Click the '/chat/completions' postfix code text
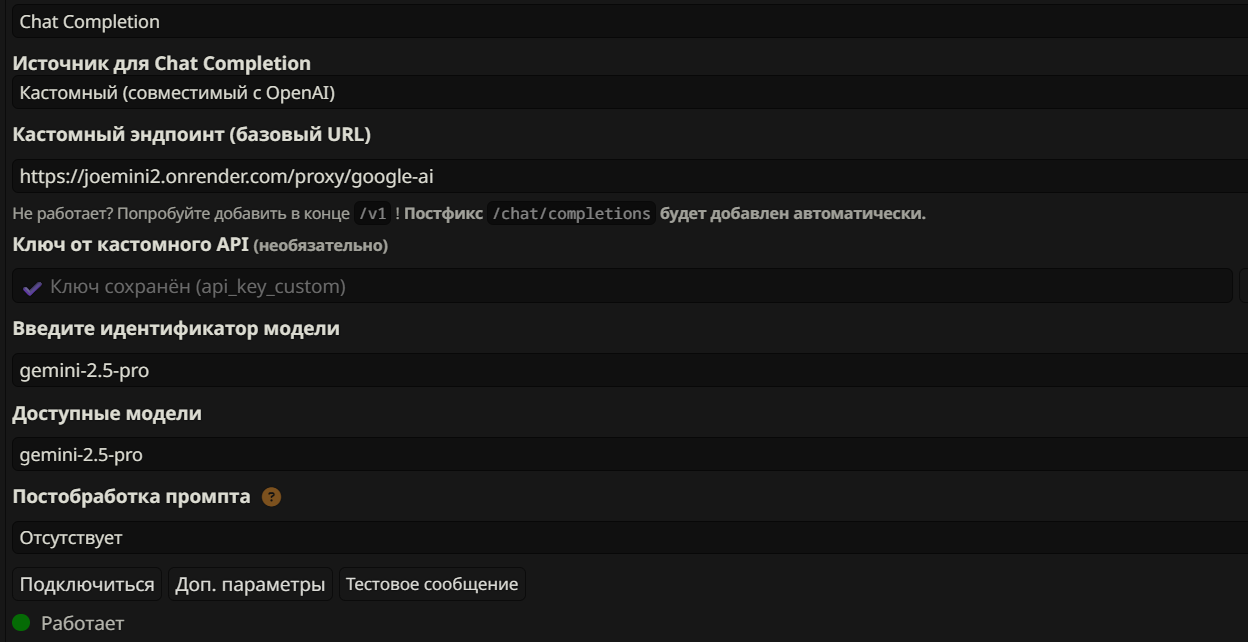This screenshot has width=1256, height=644. click(571, 214)
